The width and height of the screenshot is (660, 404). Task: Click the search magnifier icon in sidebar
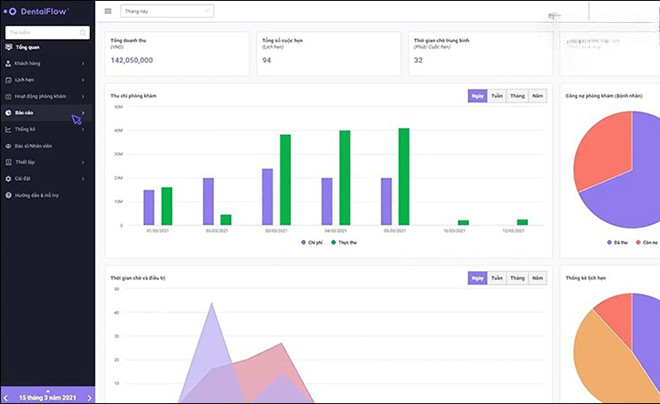tap(82, 33)
